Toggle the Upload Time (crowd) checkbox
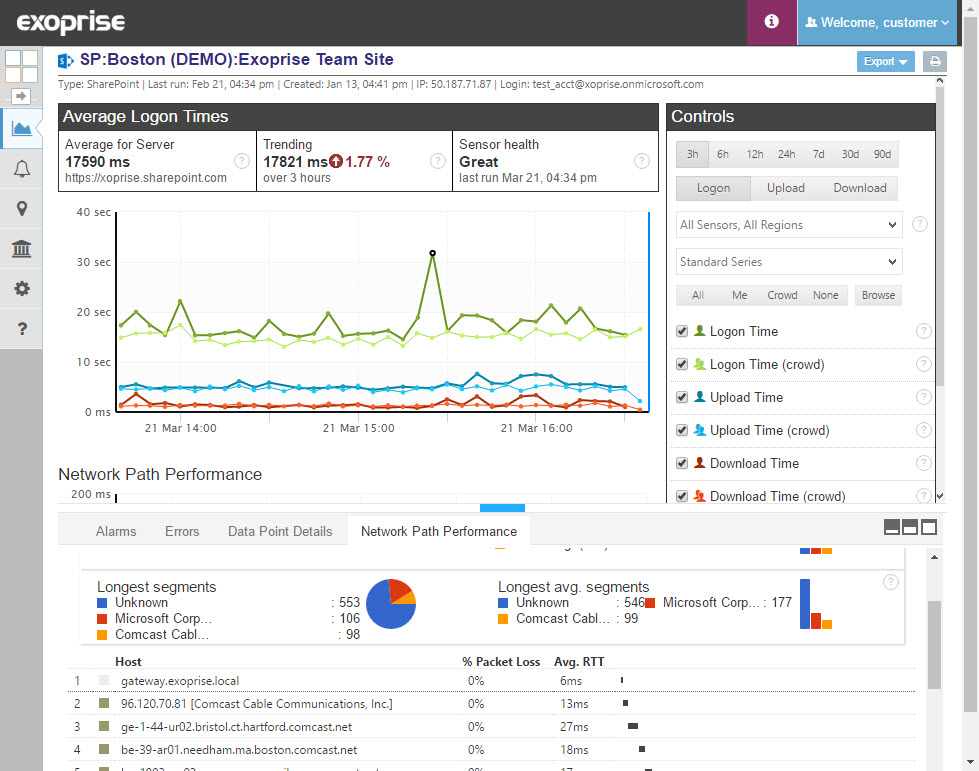The width and height of the screenshot is (979, 771). tap(682, 431)
